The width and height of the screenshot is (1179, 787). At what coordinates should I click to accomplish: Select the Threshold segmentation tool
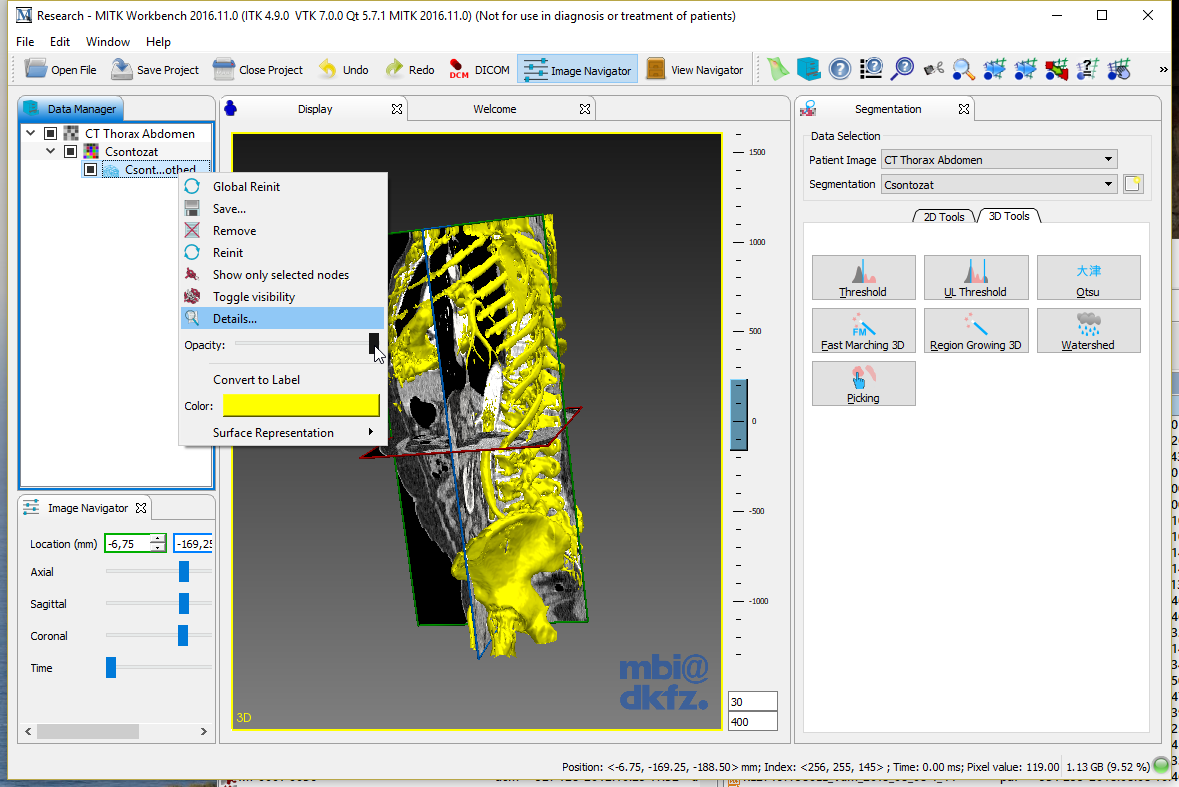click(x=863, y=278)
